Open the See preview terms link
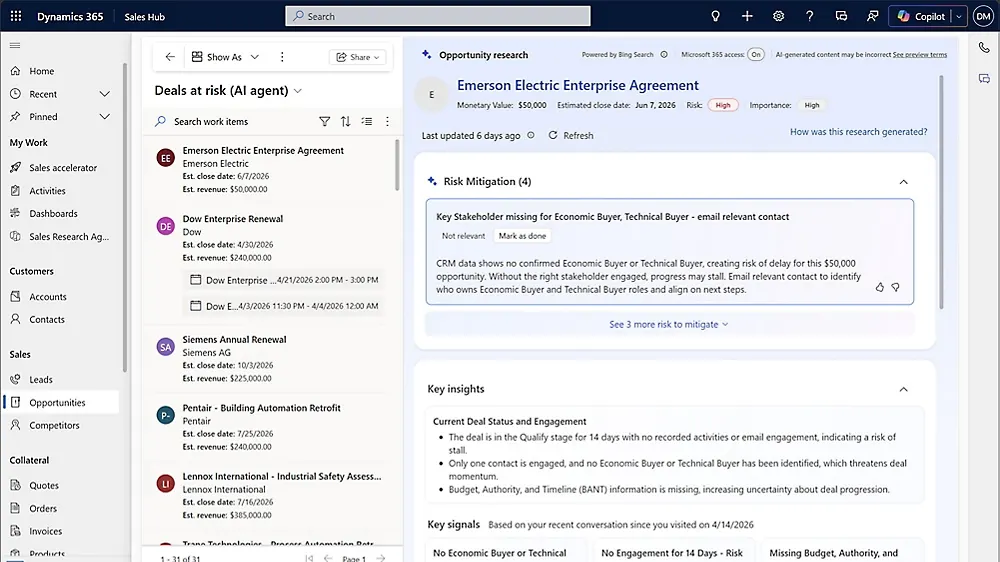 coord(920,55)
